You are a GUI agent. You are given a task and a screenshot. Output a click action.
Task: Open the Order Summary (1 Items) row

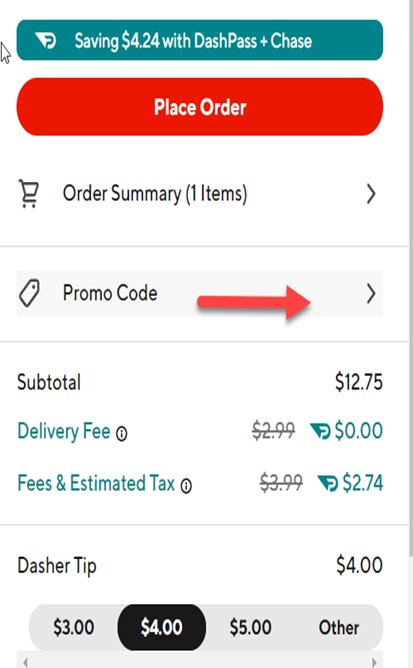pos(199,194)
